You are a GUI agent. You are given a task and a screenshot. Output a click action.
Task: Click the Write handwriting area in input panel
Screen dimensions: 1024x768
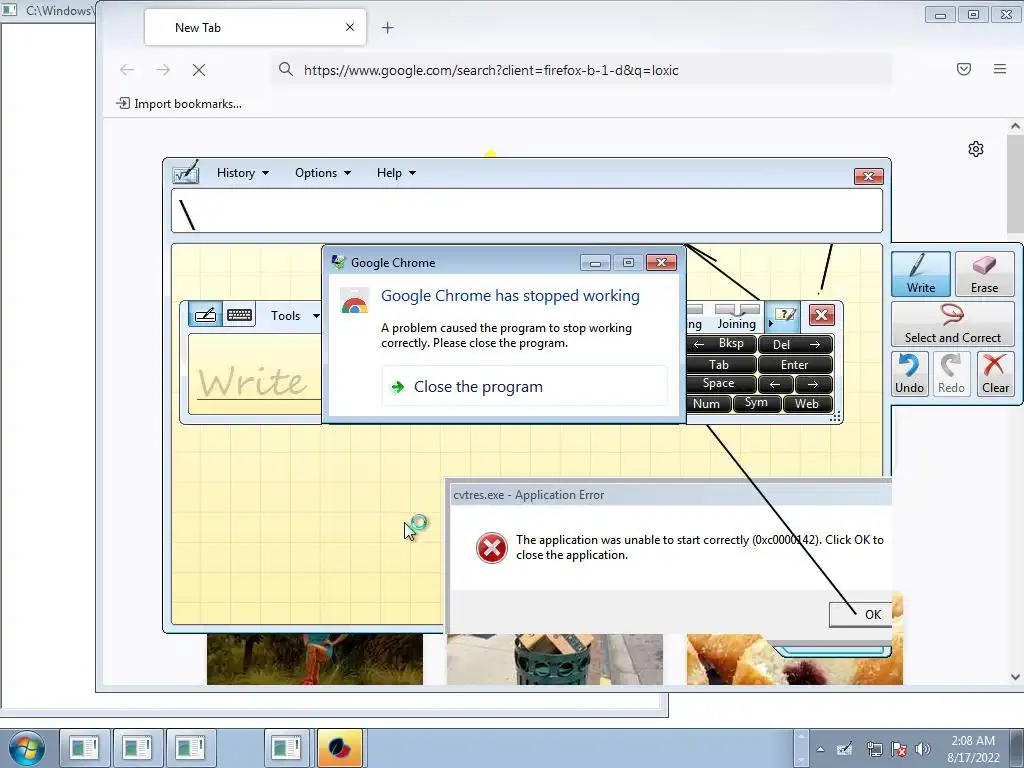255,374
